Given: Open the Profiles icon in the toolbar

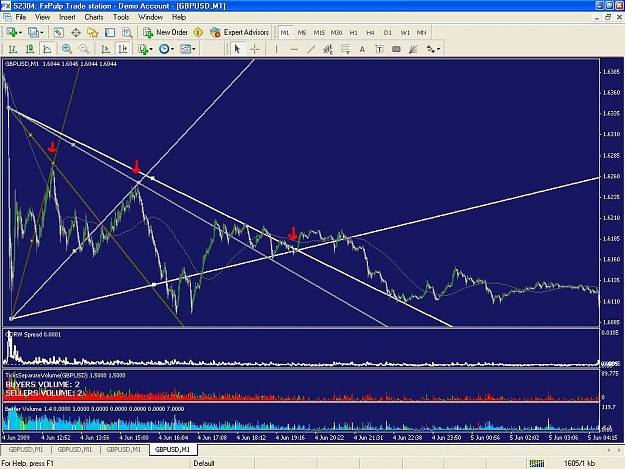Looking at the screenshot, I should [33, 33].
